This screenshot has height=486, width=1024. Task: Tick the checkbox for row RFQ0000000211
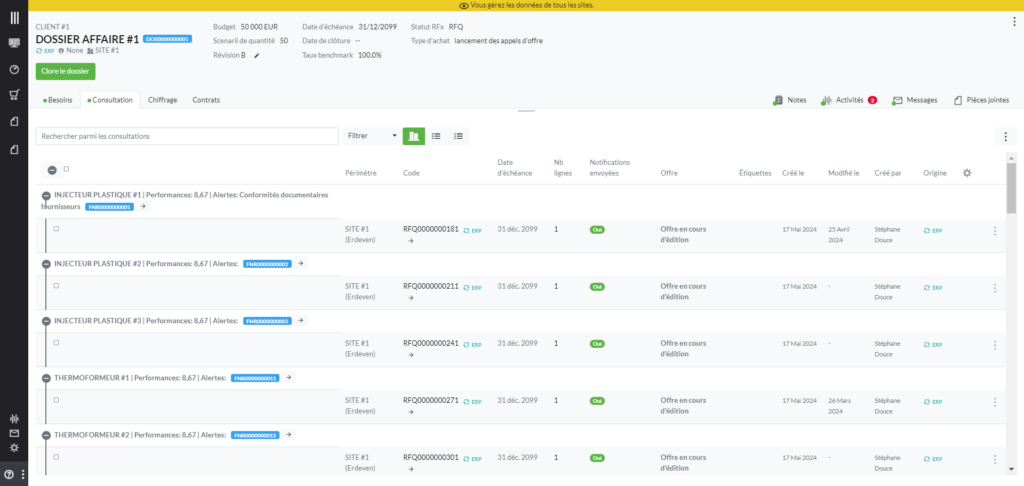point(56,286)
